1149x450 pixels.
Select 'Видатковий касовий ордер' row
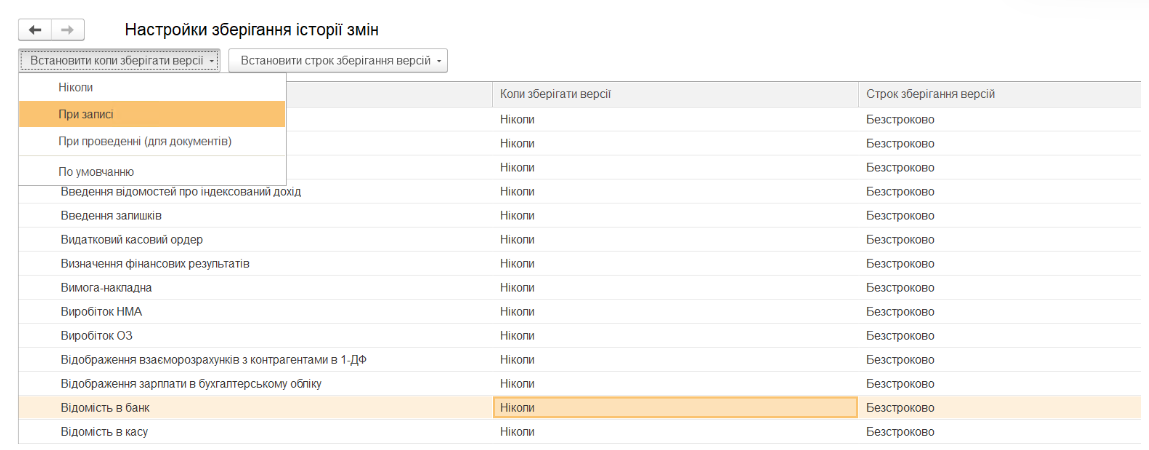pos(131,240)
